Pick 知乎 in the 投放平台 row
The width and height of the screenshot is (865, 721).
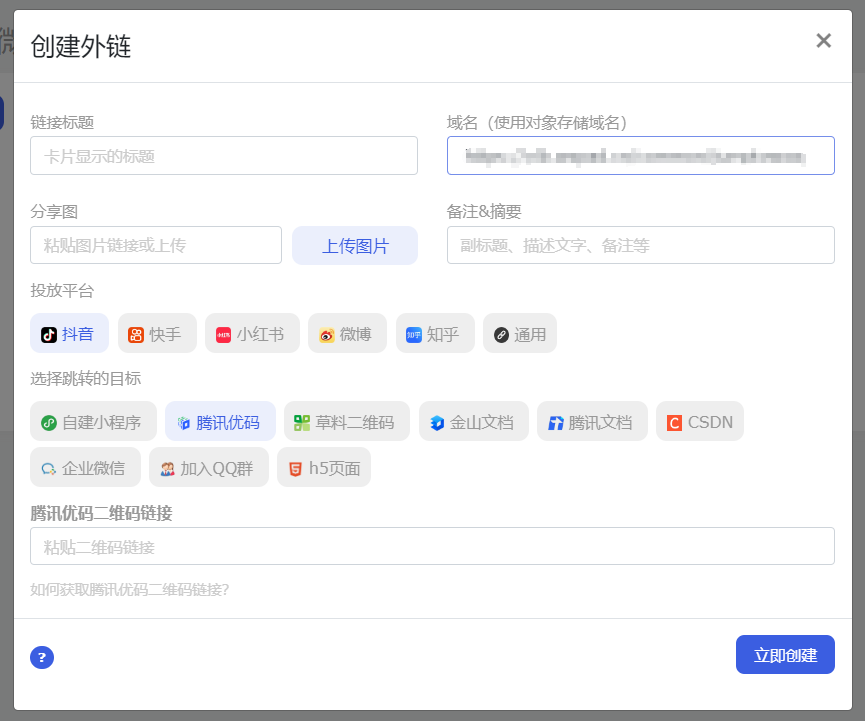434,333
